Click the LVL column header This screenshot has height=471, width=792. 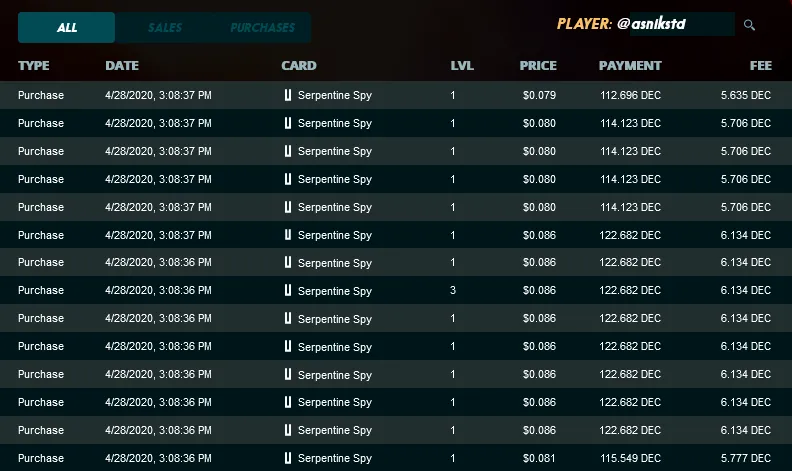pyautogui.click(x=462, y=66)
